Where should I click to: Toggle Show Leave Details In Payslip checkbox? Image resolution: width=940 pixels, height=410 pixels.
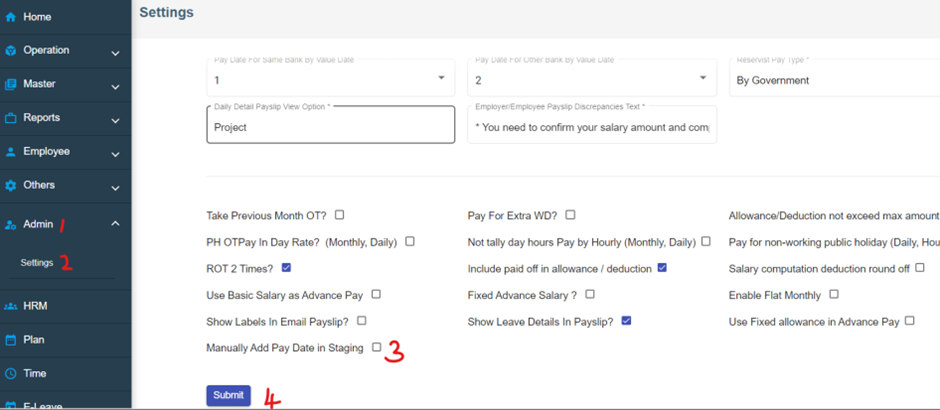[x=626, y=321]
